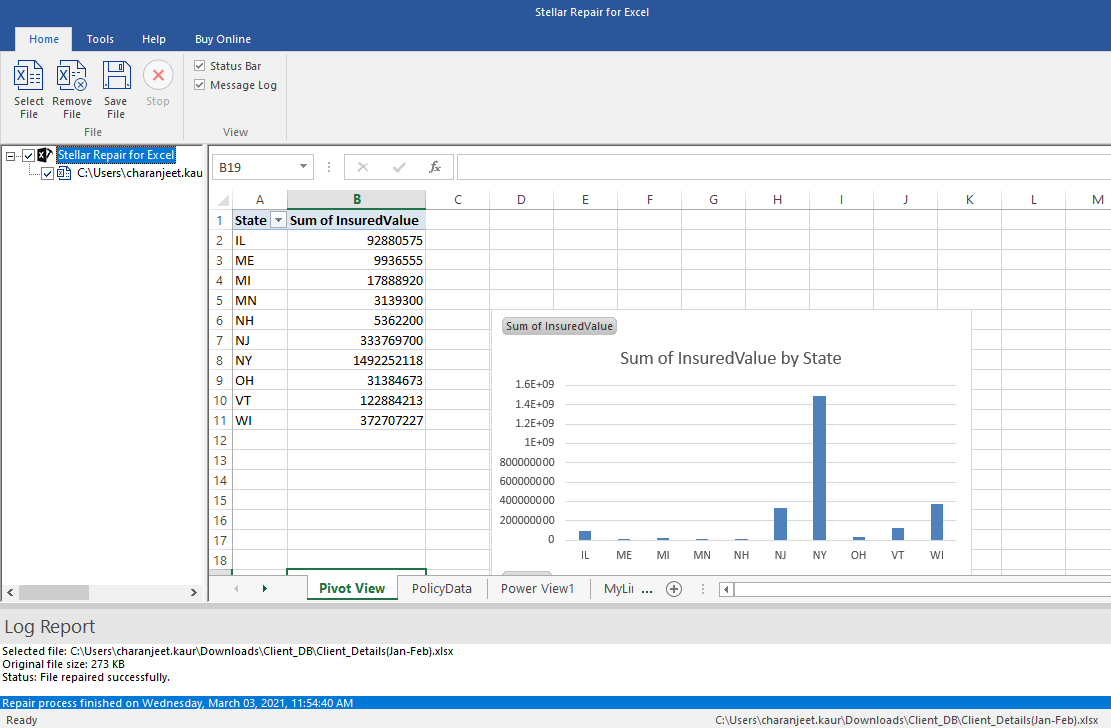Screen dimensions: 1111x728
Task: Click the formula bar cancel X icon
Action: [x=363, y=167]
